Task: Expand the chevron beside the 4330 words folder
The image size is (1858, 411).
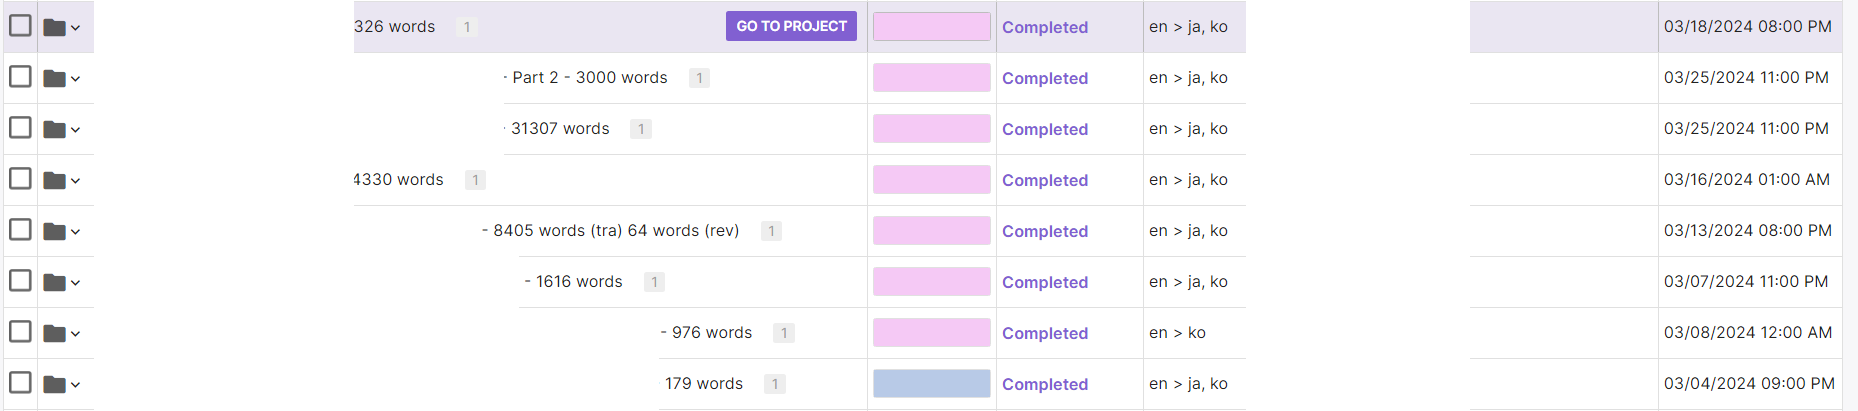Action: [x=76, y=182]
